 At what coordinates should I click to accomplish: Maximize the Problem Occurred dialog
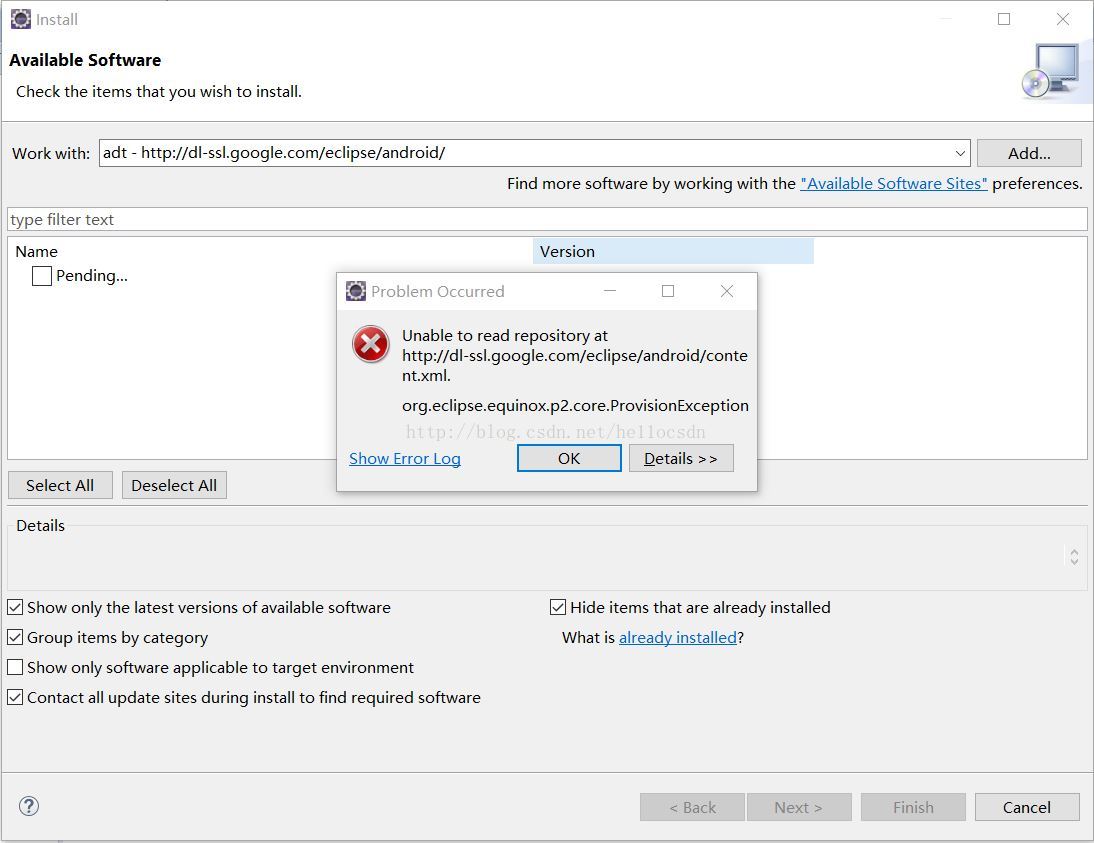(x=668, y=291)
